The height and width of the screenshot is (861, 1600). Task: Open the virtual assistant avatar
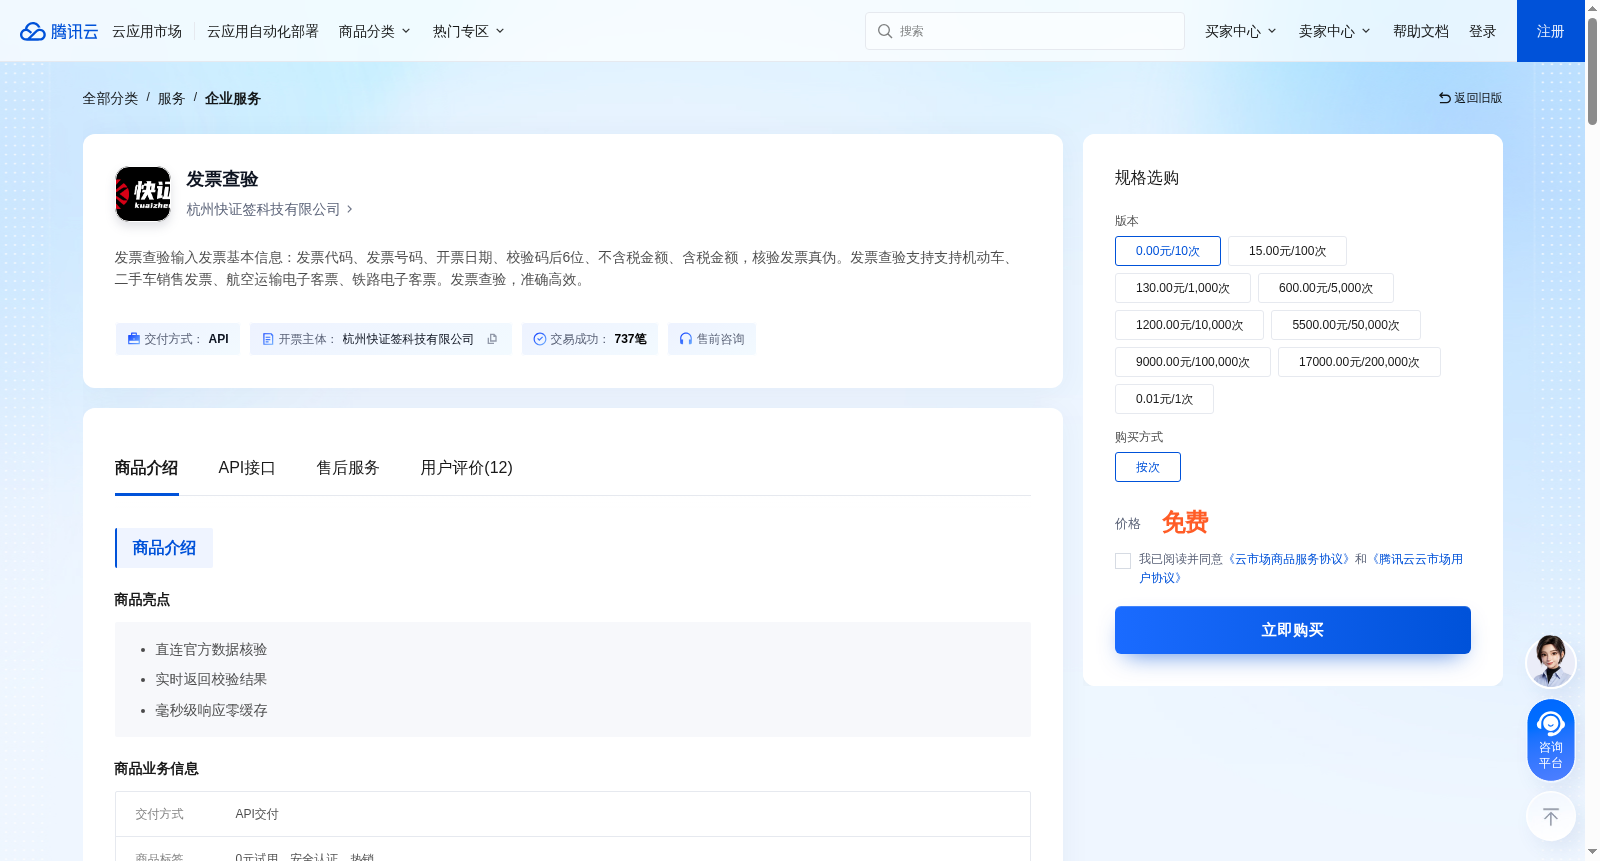1551,661
